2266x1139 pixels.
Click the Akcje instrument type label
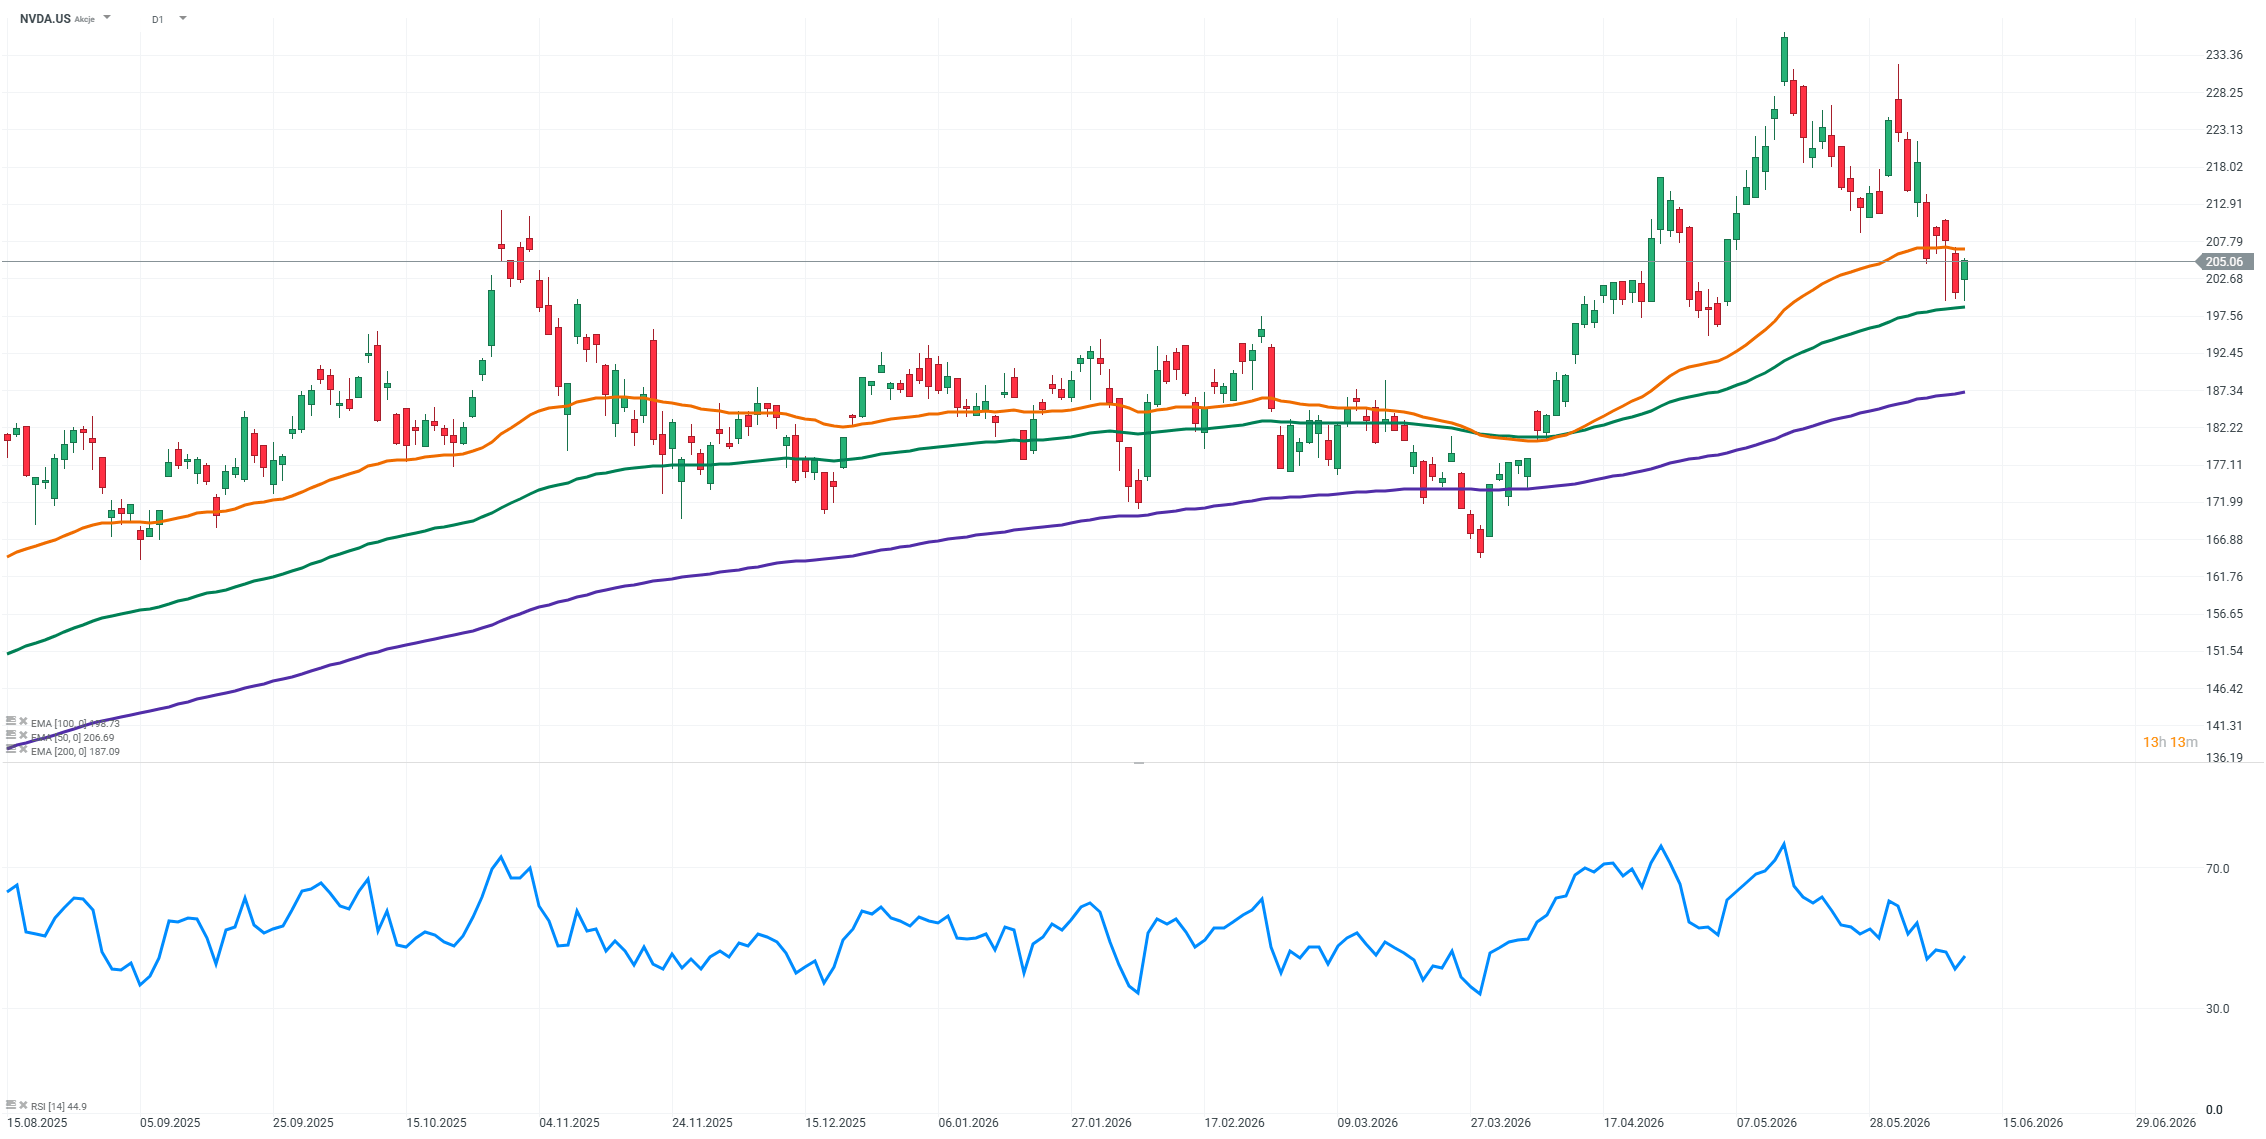(x=85, y=20)
